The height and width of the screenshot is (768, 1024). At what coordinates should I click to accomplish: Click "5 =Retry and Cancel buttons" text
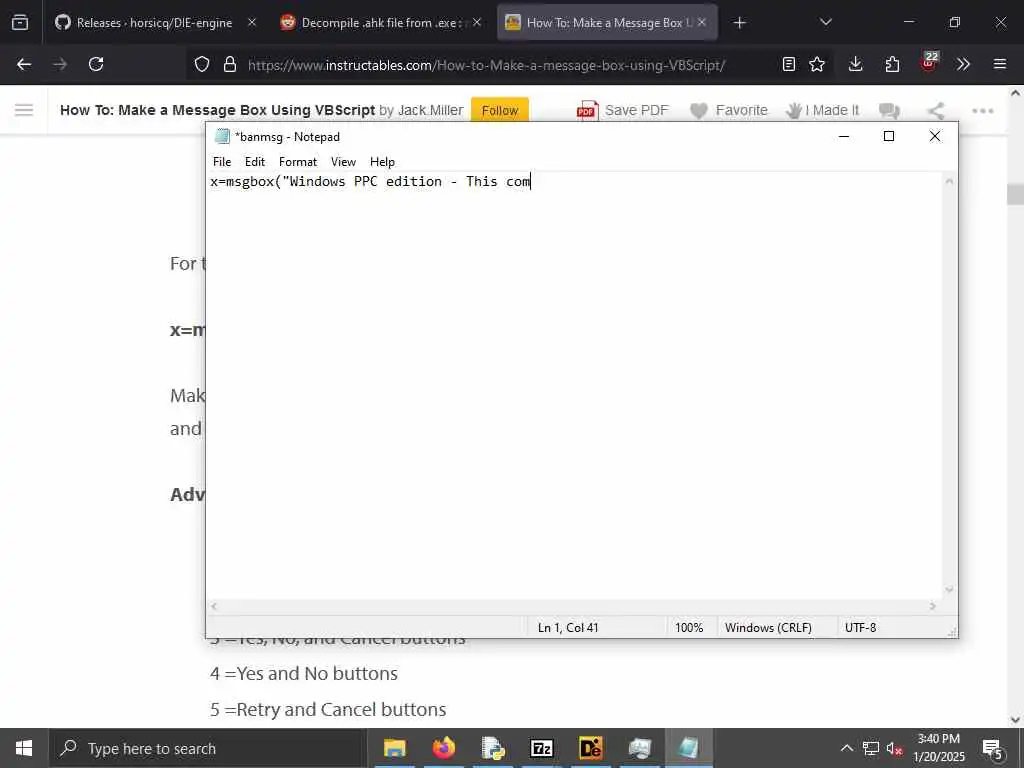[328, 709]
